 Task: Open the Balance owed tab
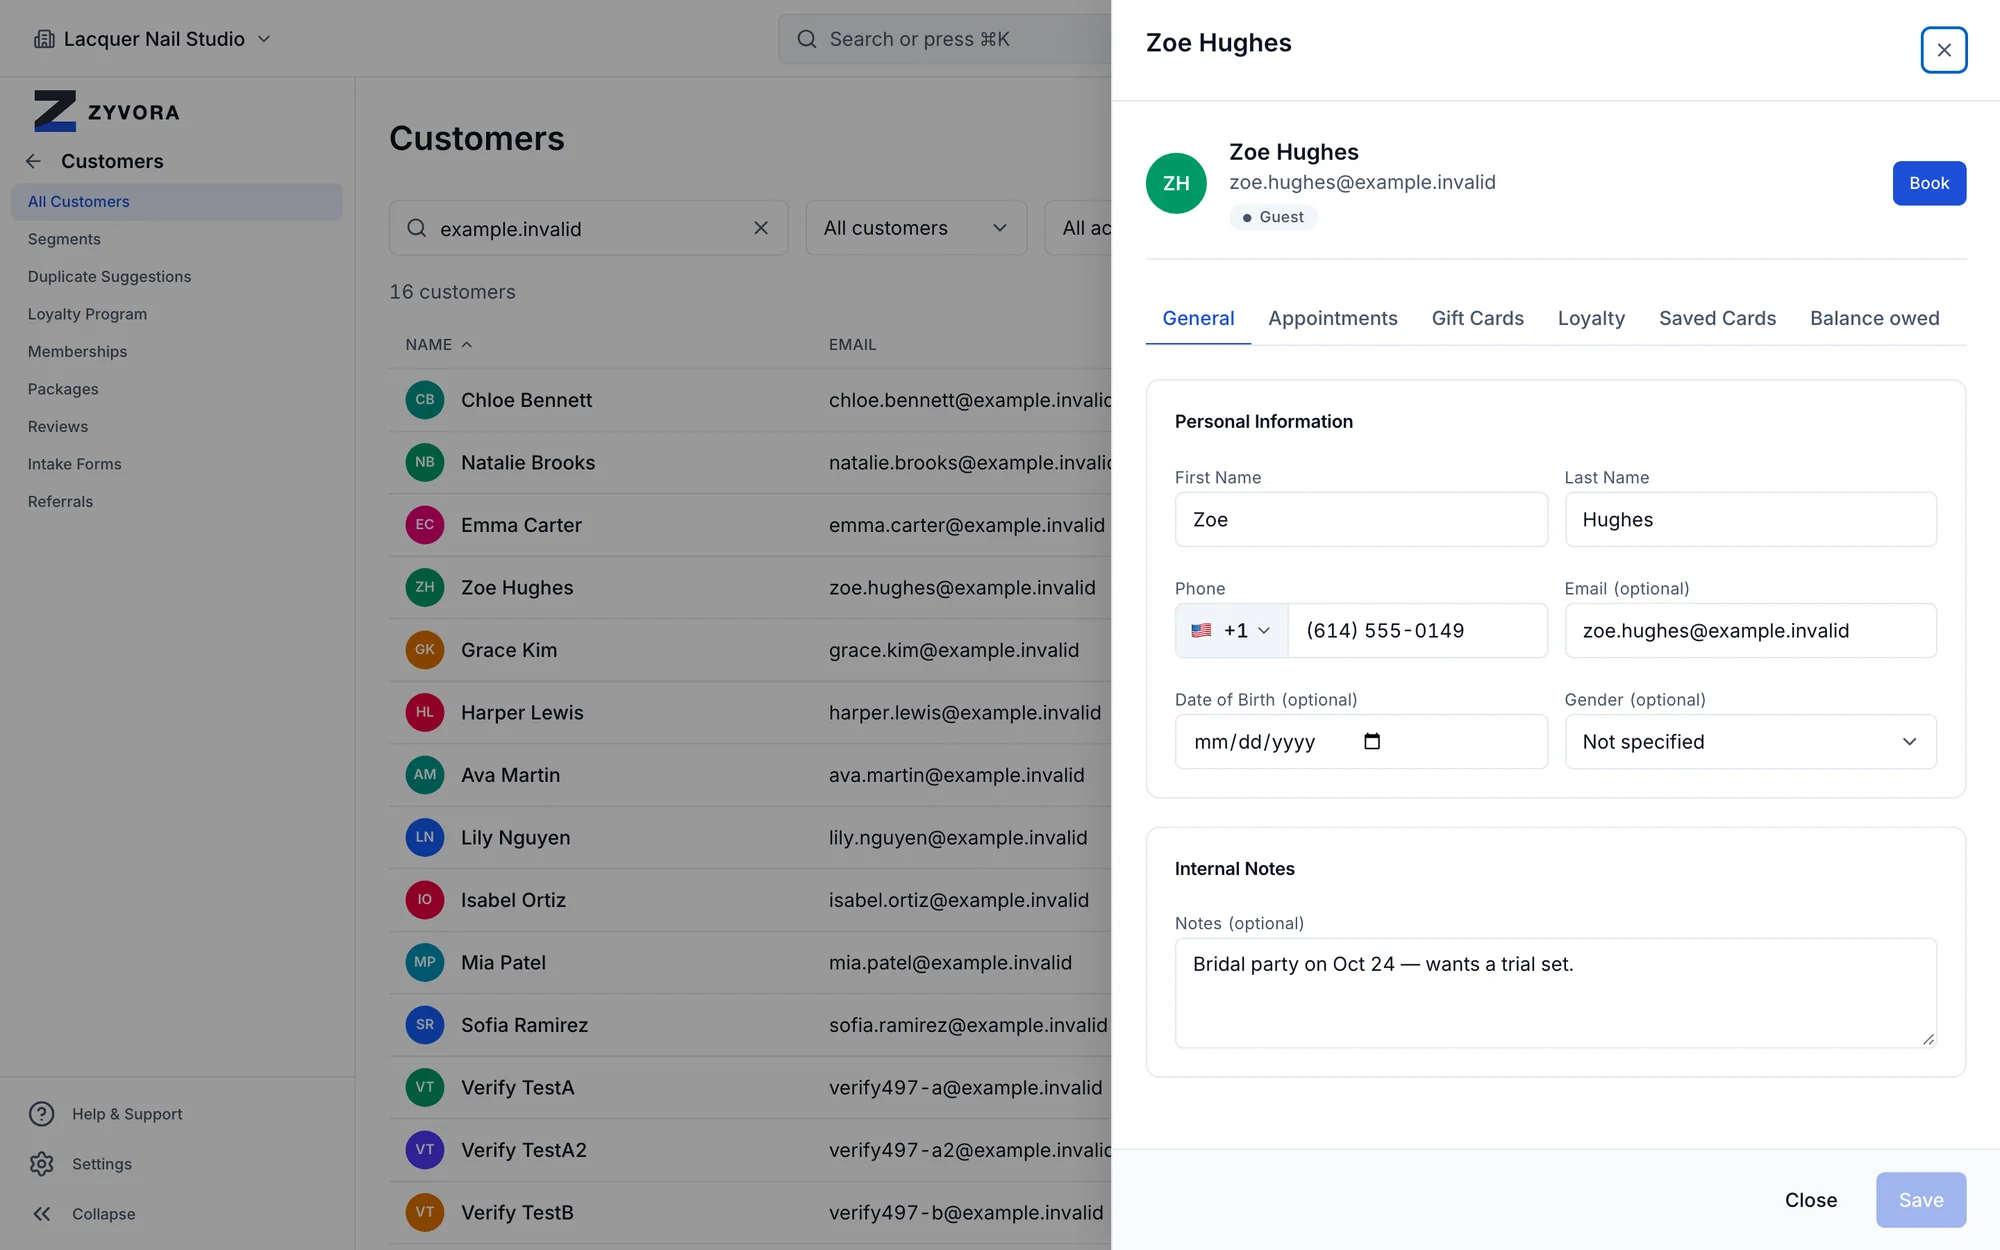[1874, 318]
